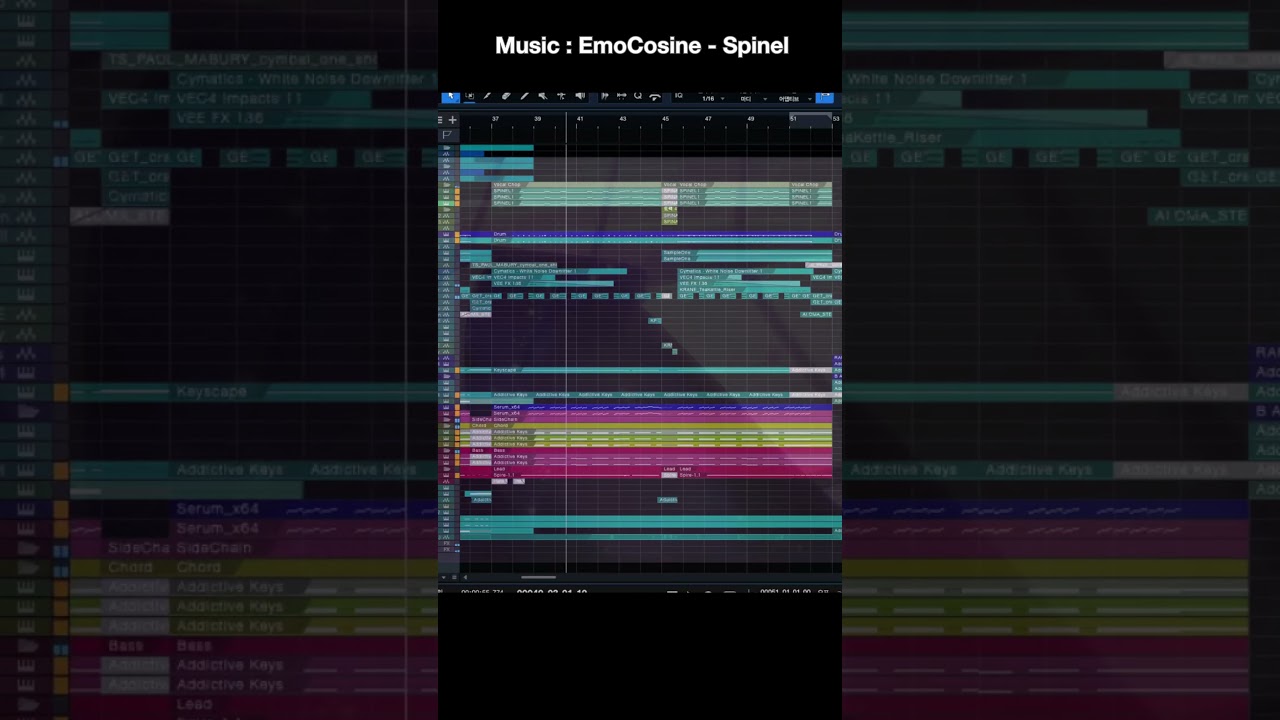1280x720 pixels.
Task: Click bar 41 on the timeline ruler
Action: click(x=580, y=119)
